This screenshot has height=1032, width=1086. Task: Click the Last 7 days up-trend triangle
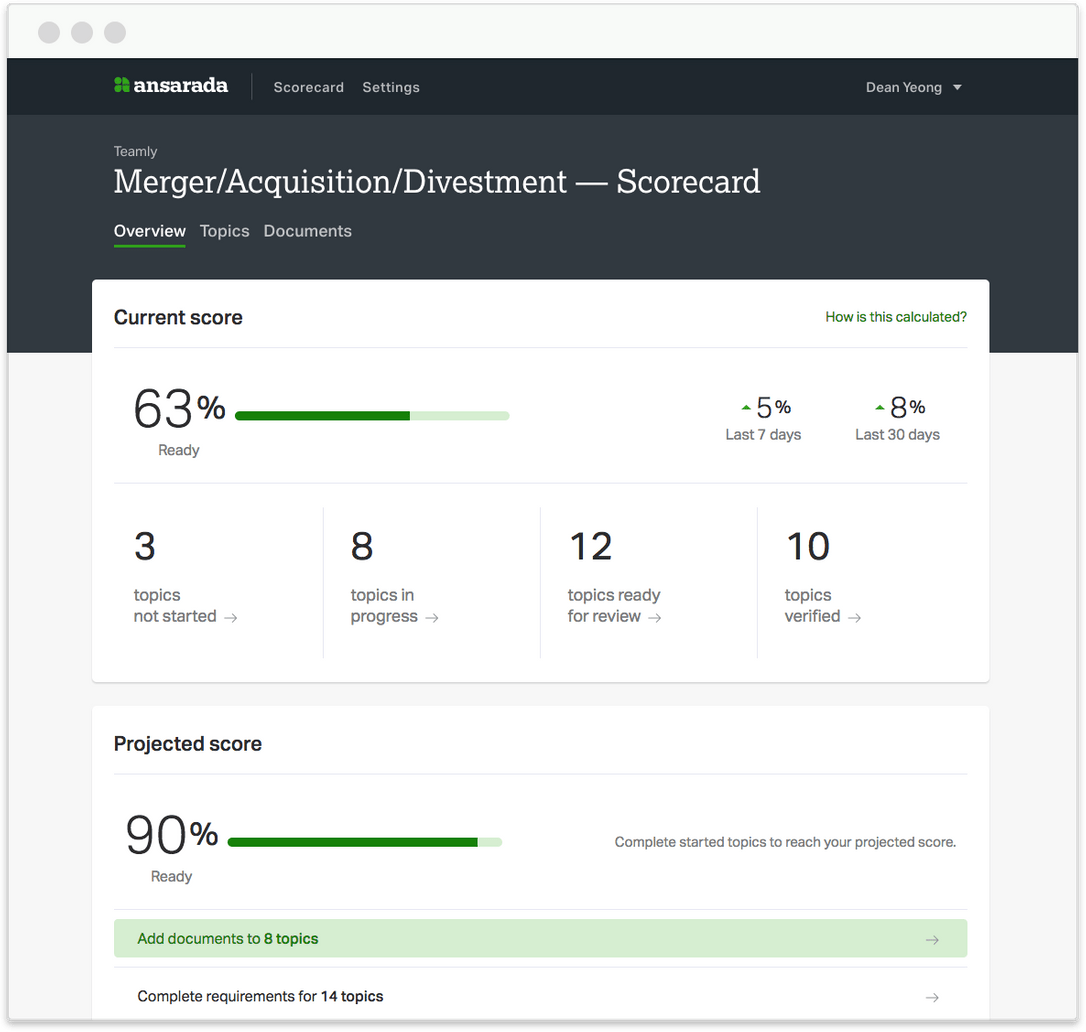click(746, 408)
